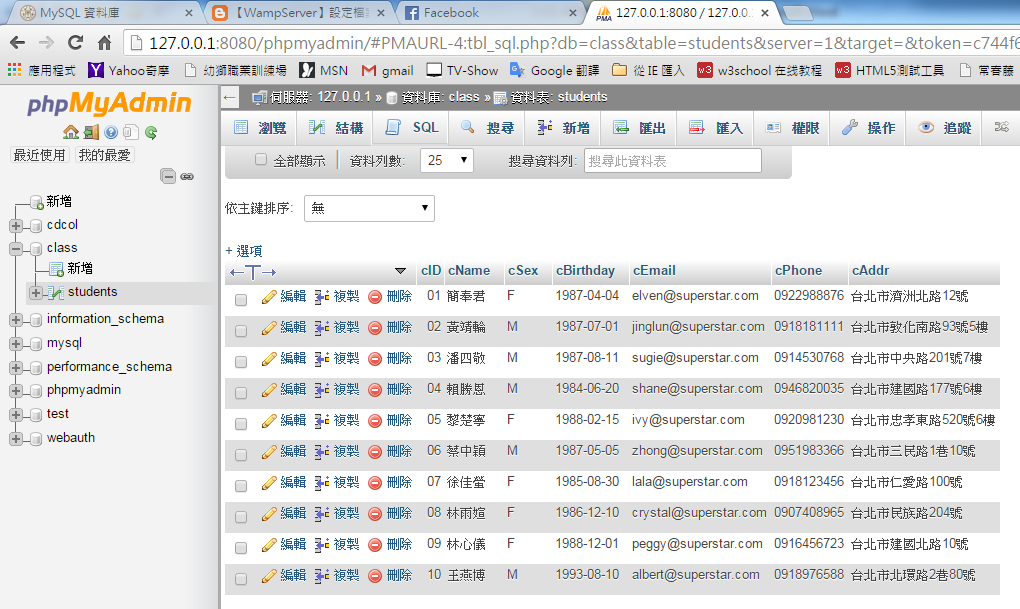Click the green reload navigation panel icon
The width and height of the screenshot is (1020, 609).
click(151, 133)
